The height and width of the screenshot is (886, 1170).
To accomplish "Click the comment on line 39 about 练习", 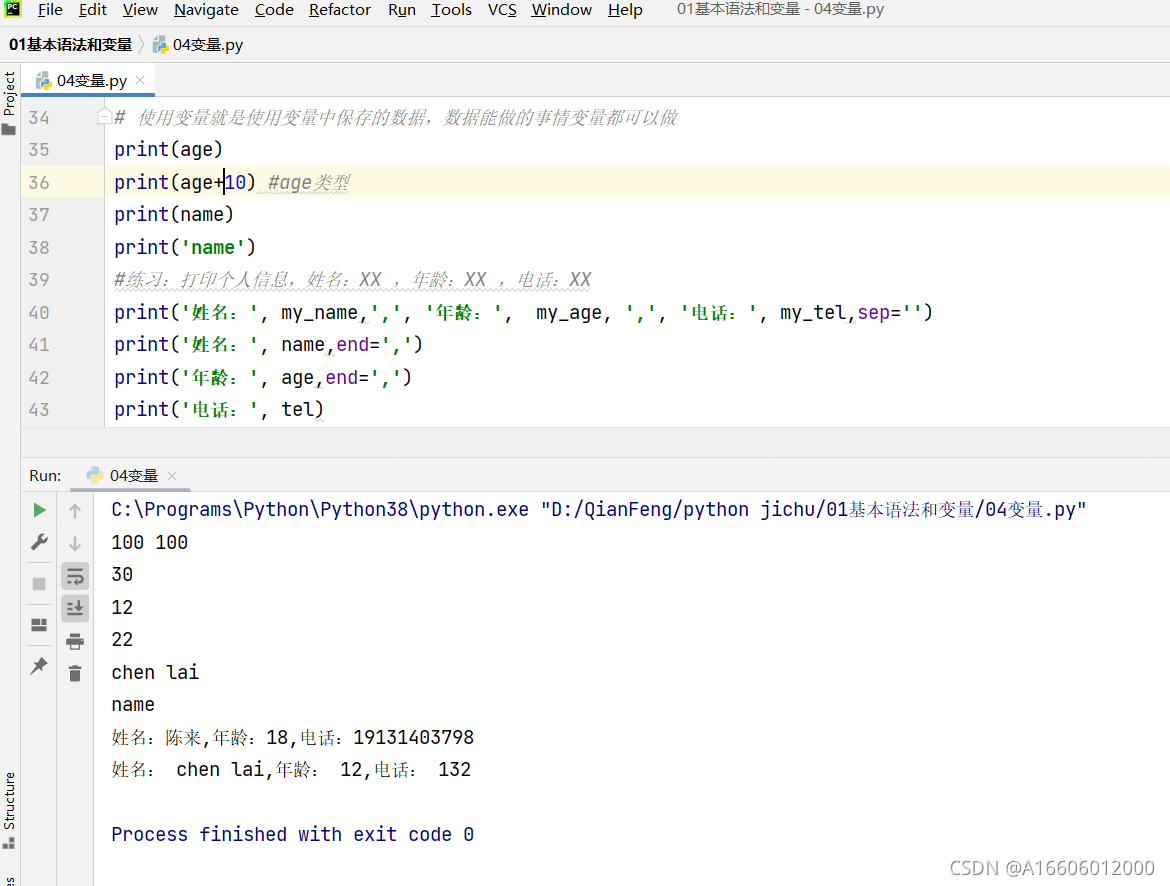I will [352, 280].
